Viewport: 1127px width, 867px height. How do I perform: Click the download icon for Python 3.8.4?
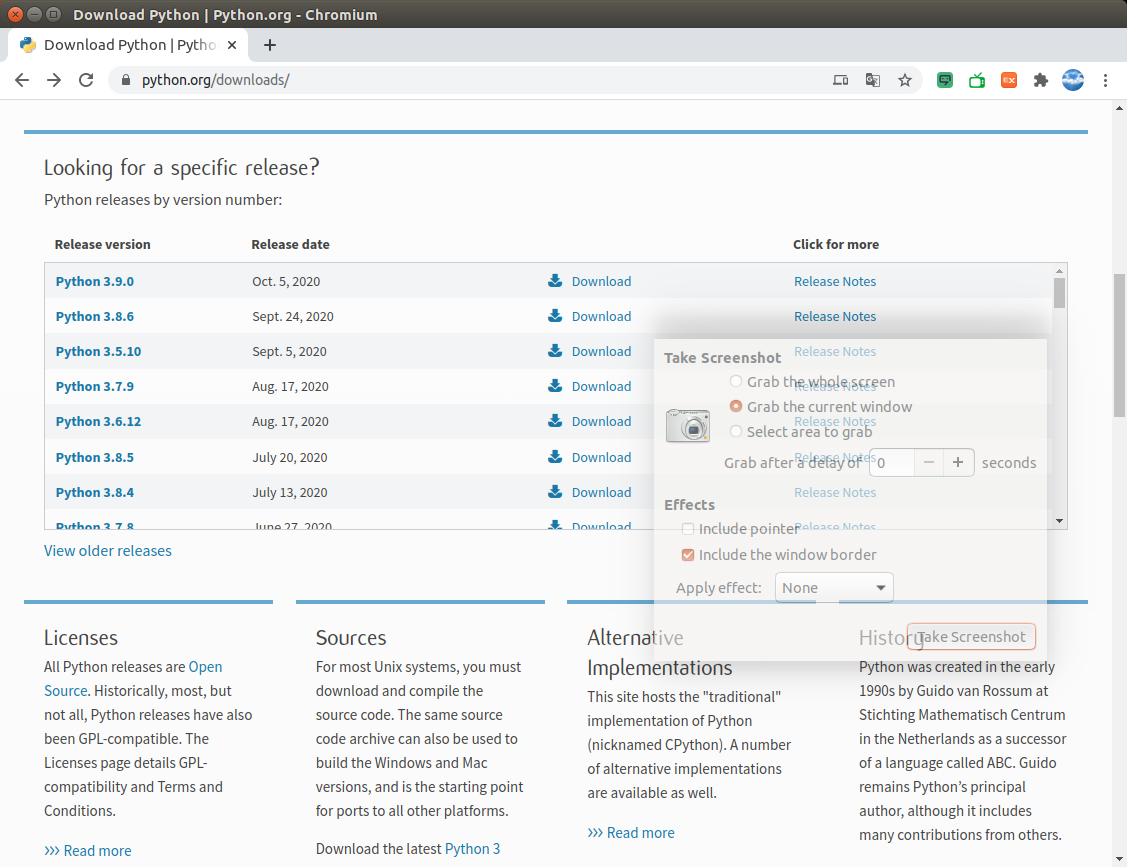(555, 492)
